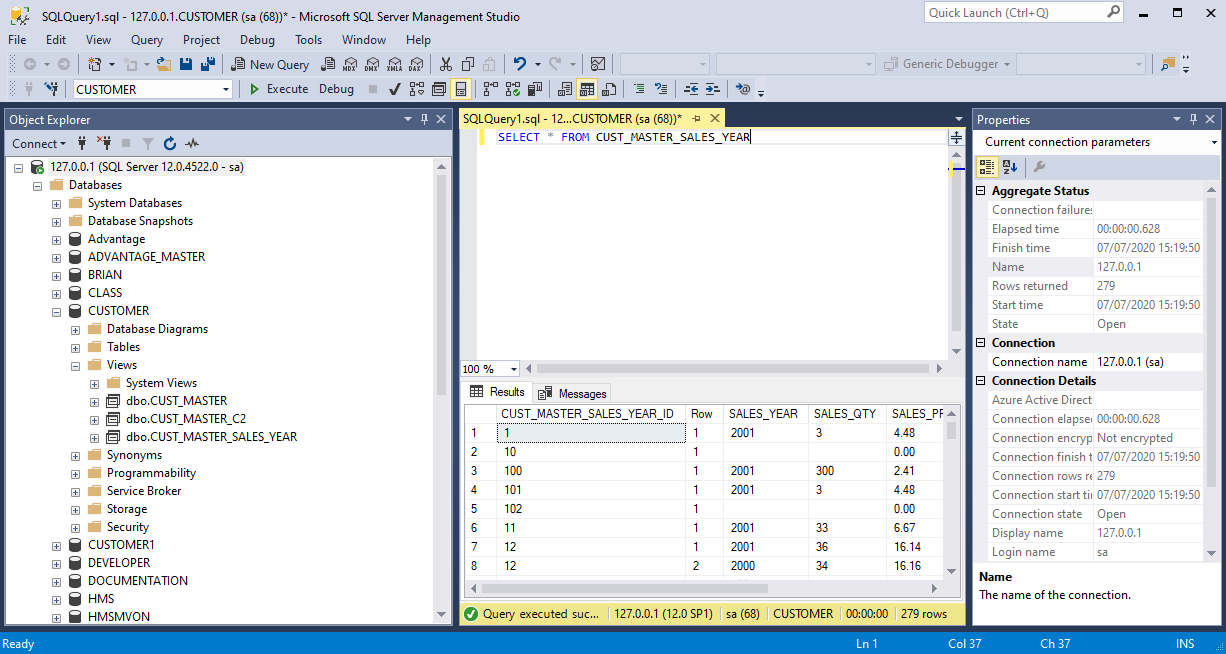Click Specify Values for Template Parameters icon
The height and width of the screenshot is (654, 1226).
click(743, 89)
